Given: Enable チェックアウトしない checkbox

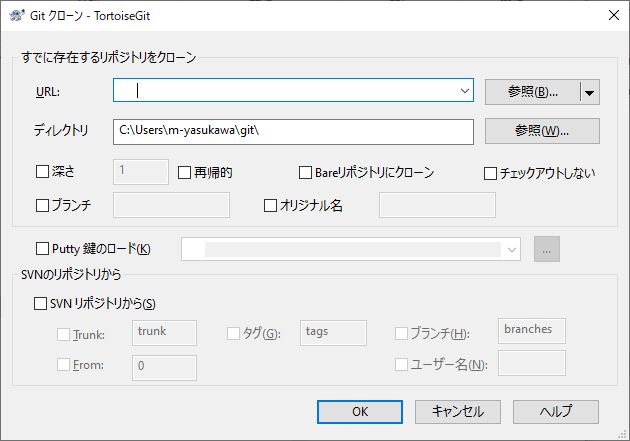Looking at the screenshot, I should point(490,174).
